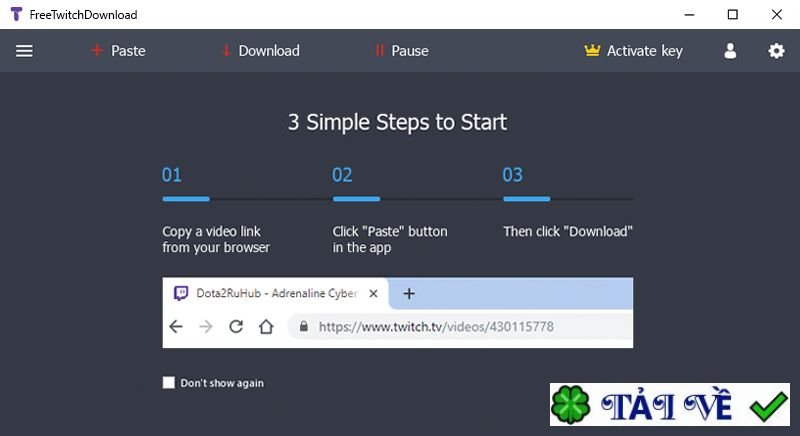Viewport: 800px width, 436px height.
Task: Click the Twitch favicon on the tab
Action: (x=181, y=293)
